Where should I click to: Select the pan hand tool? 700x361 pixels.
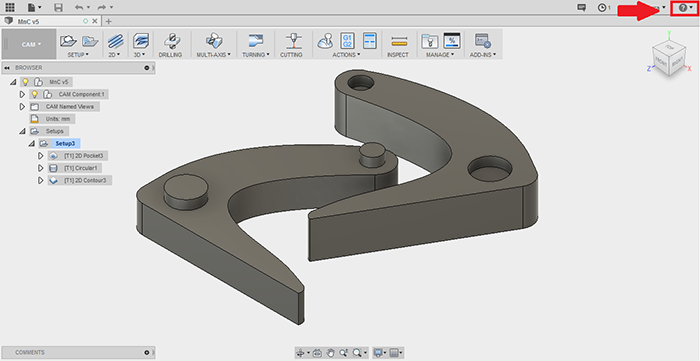pyautogui.click(x=330, y=353)
